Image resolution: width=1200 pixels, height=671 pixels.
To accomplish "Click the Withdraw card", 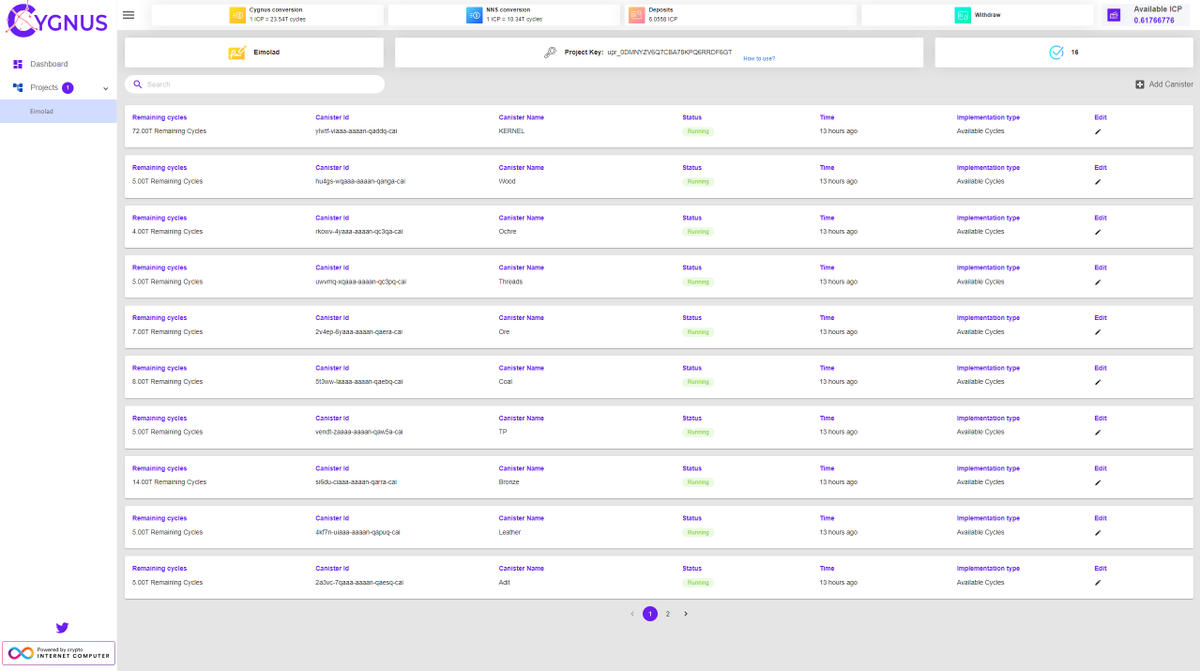I will (978, 15).
